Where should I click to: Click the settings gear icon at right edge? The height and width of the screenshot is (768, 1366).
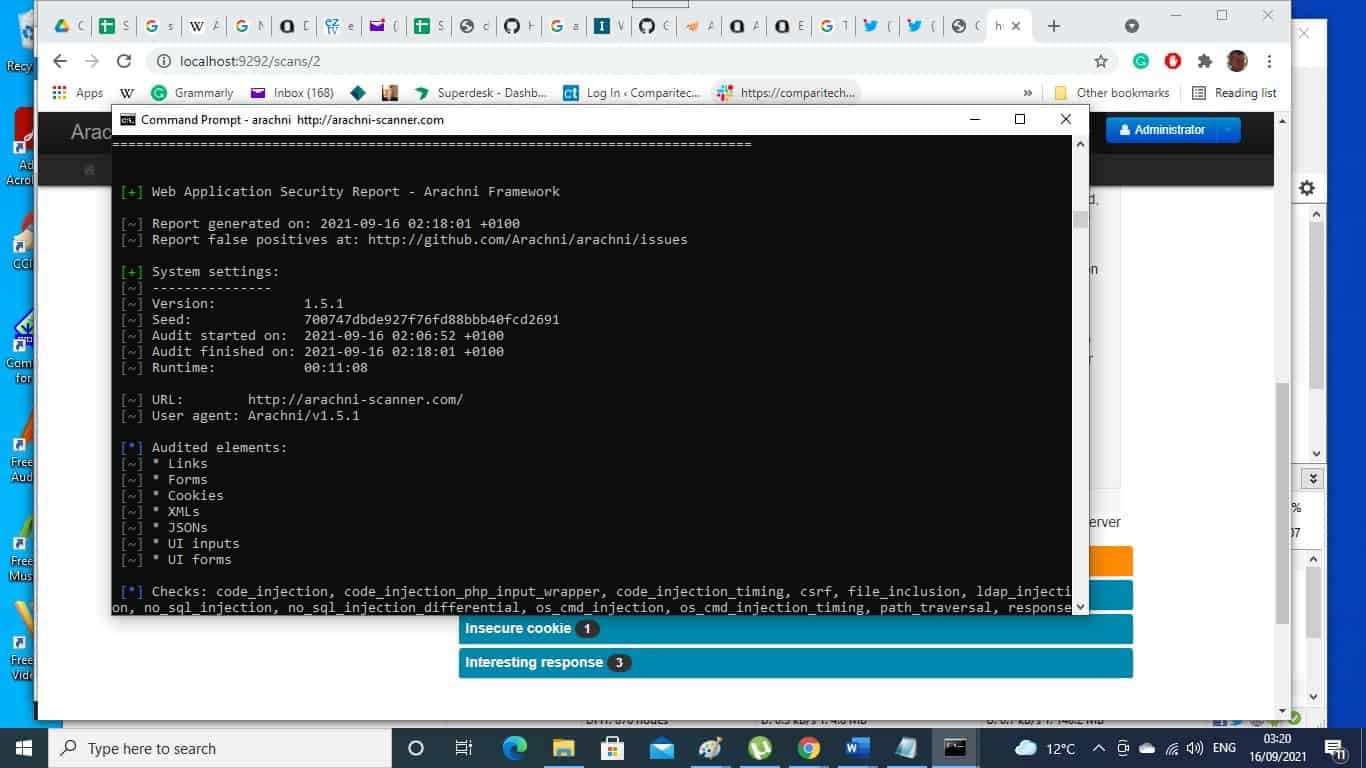coord(1306,188)
